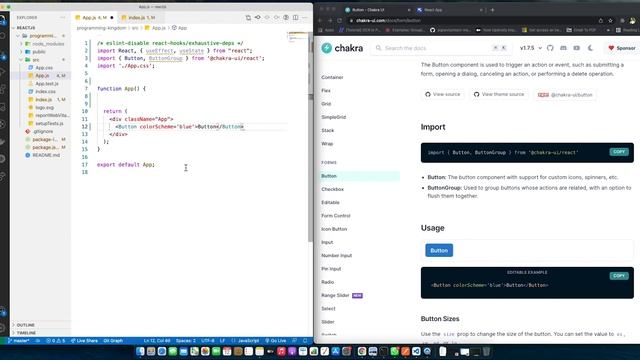The image size is (640, 360).
Task: Start Live Share from status bar
Action: click(x=84, y=341)
